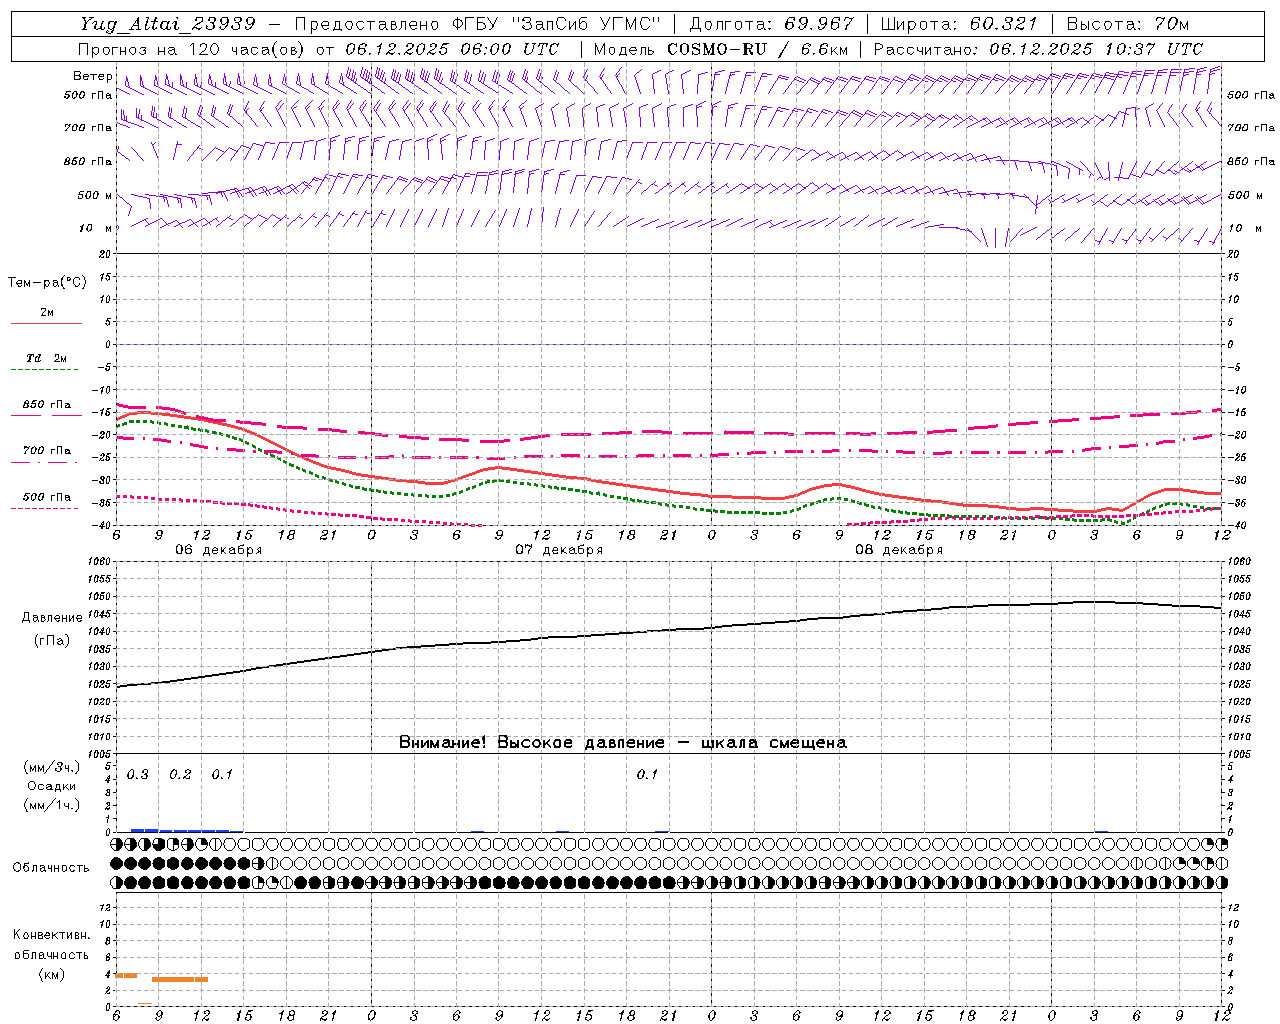
Task: Click the Рассчитано: 06.12.2025 10:37 UTC timestamp
Action: (x=1037, y=48)
